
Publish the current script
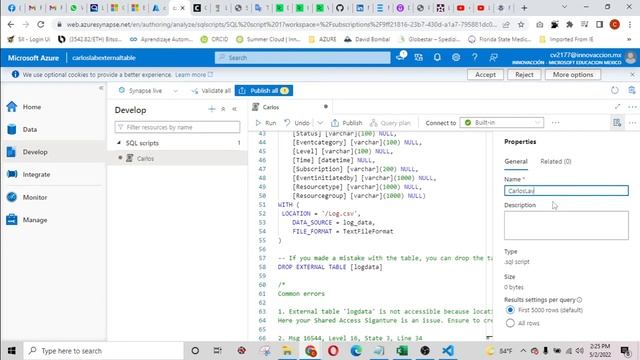(346, 123)
